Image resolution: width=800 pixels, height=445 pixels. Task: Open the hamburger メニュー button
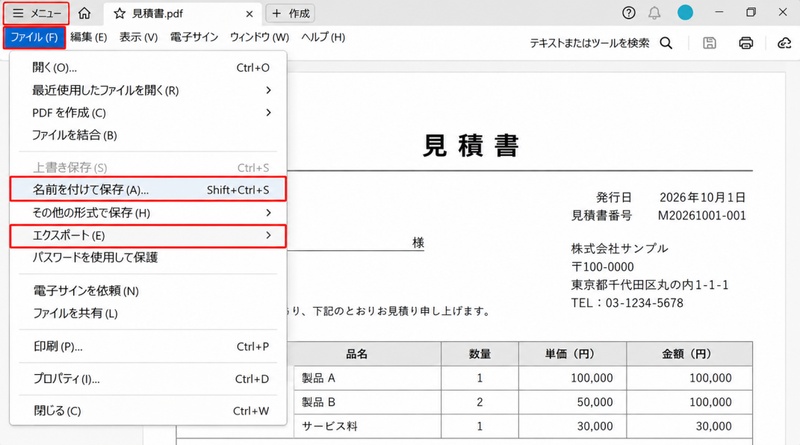pyautogui.click(x=36, y=13)
